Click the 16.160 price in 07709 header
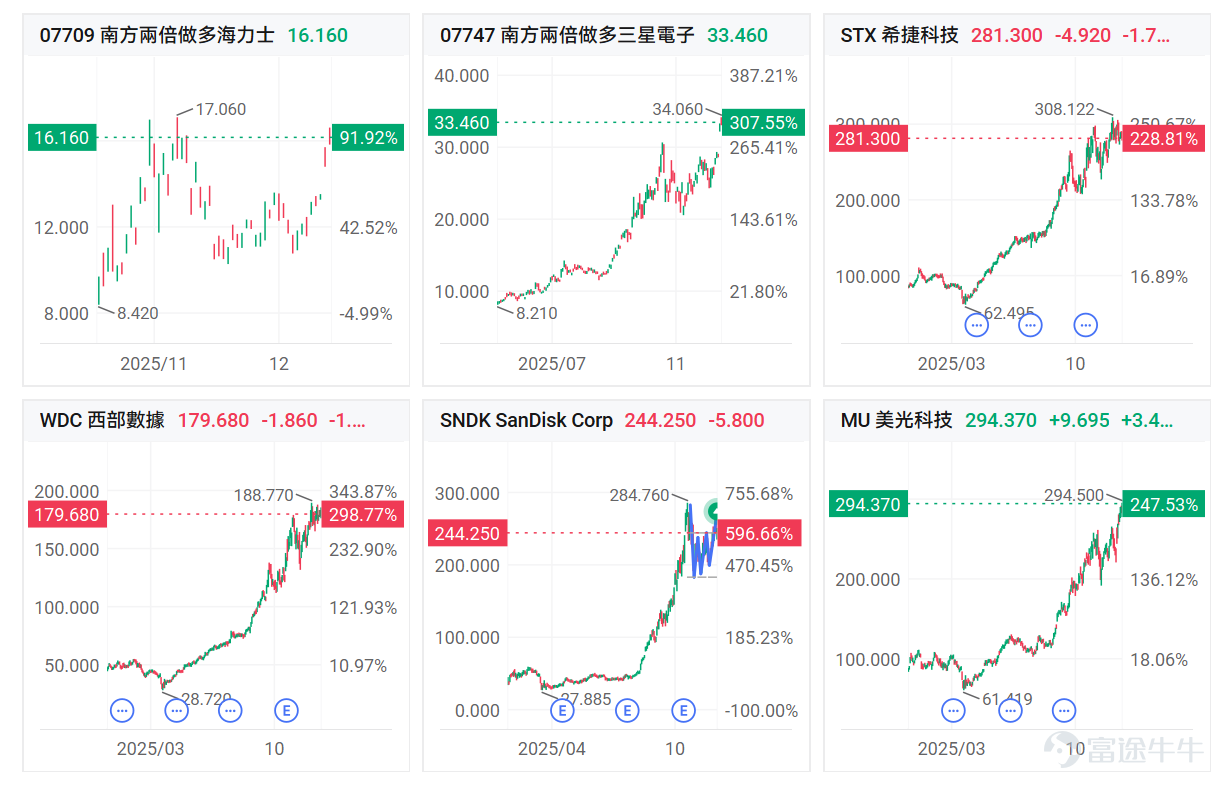 (318, 35)
